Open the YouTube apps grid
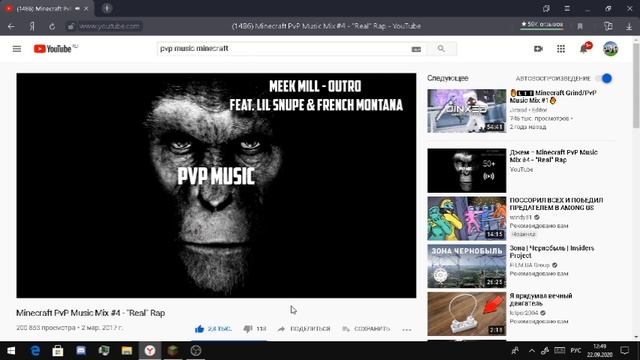Viewport: 640px width, 360px height. pos(561,49)
